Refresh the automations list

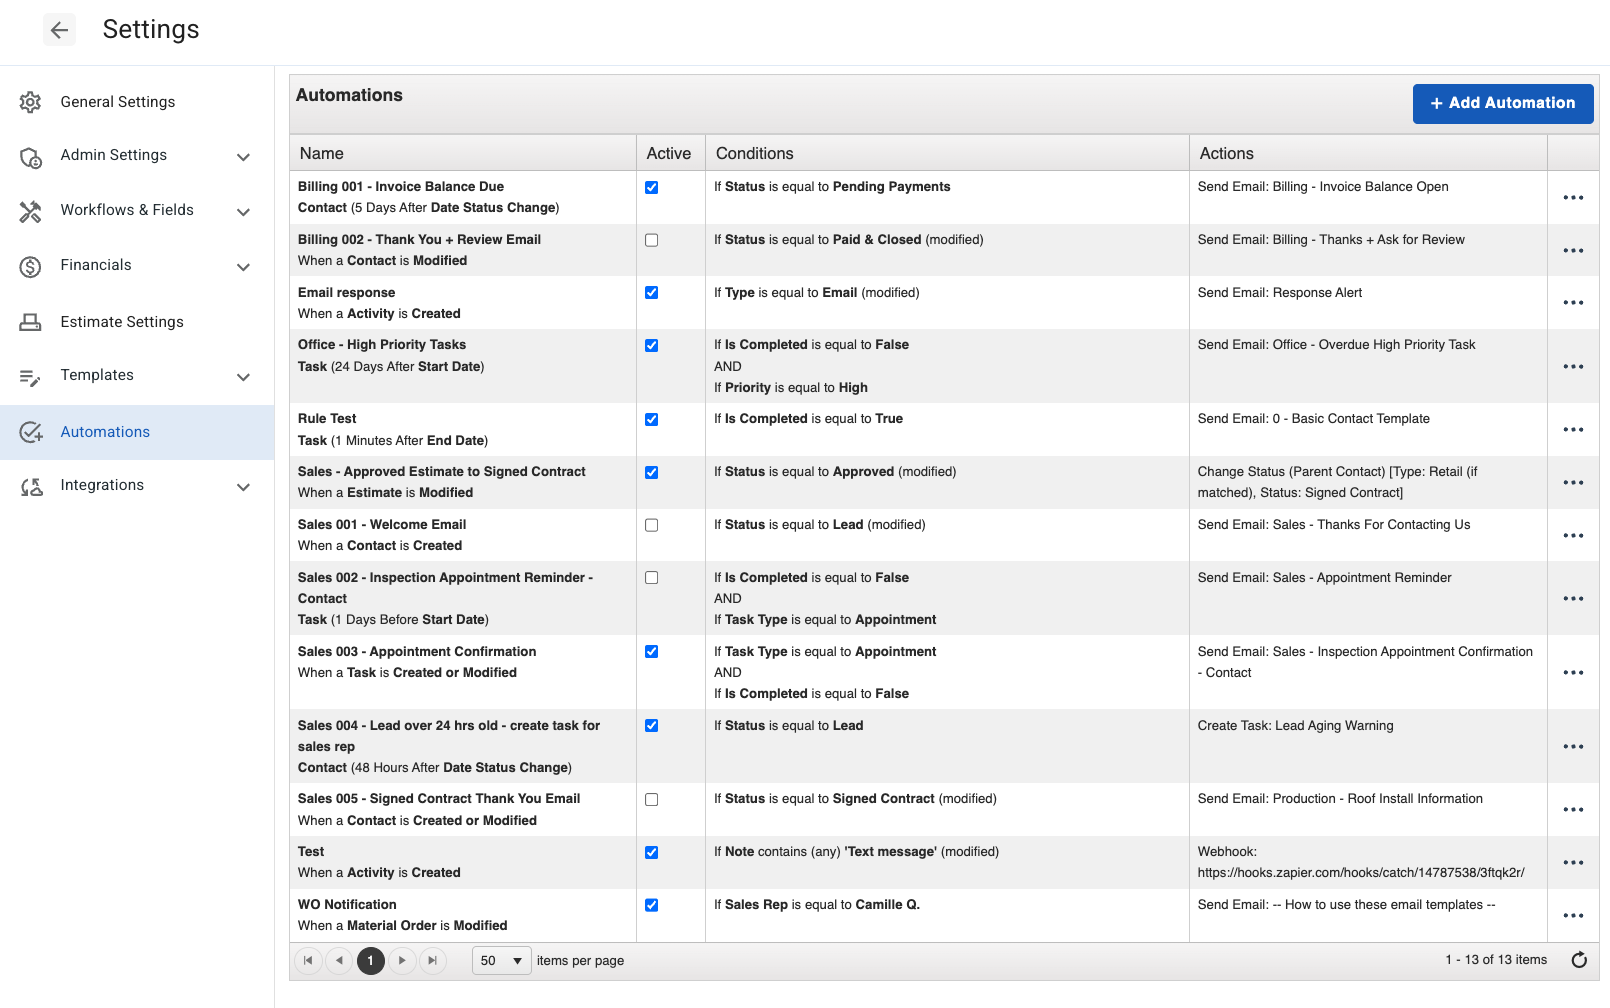(x=1577, y=960)
